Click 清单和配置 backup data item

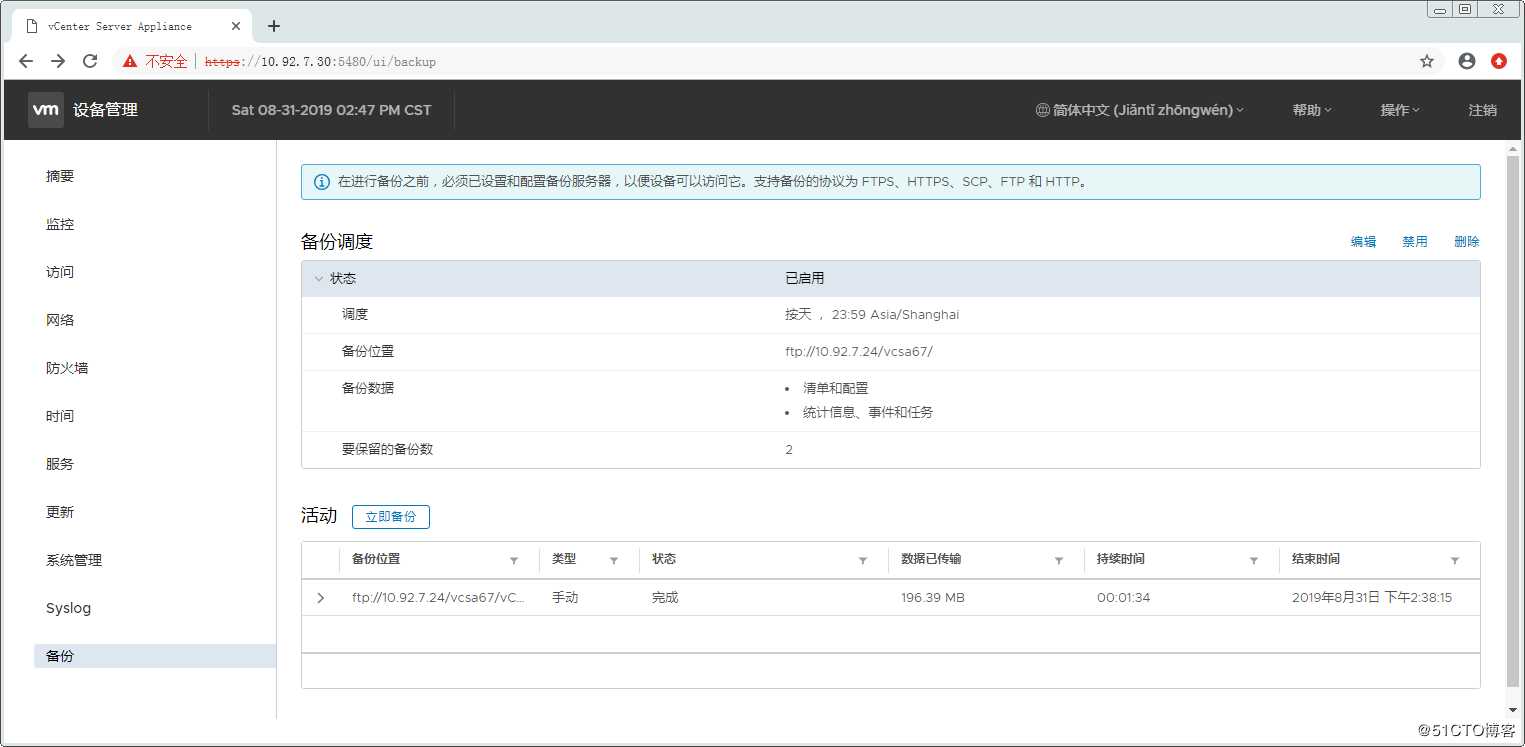[836, 388]
